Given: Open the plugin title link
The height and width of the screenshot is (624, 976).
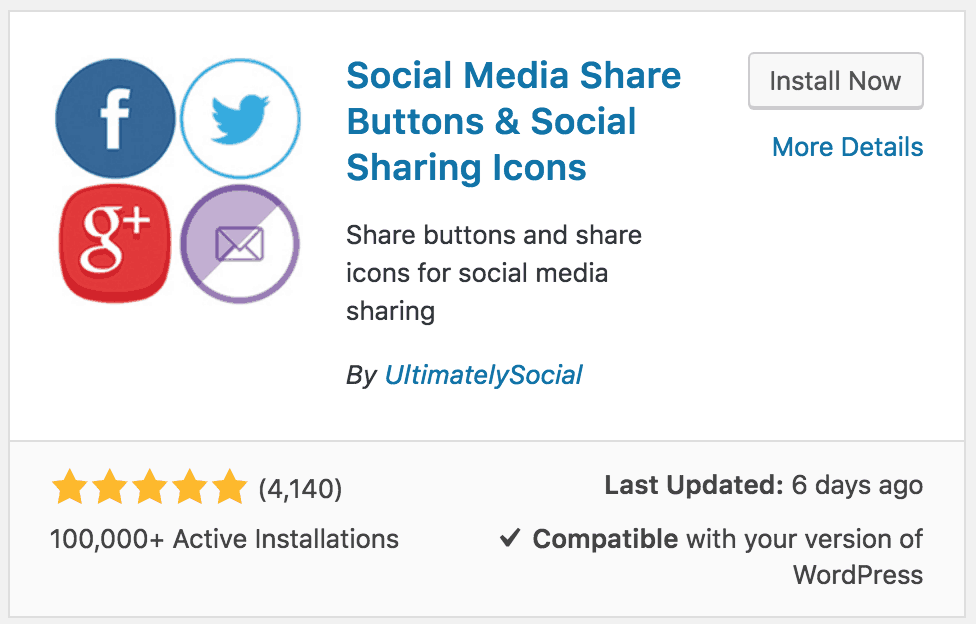Looking at the screenshot, I should (514, 121).
